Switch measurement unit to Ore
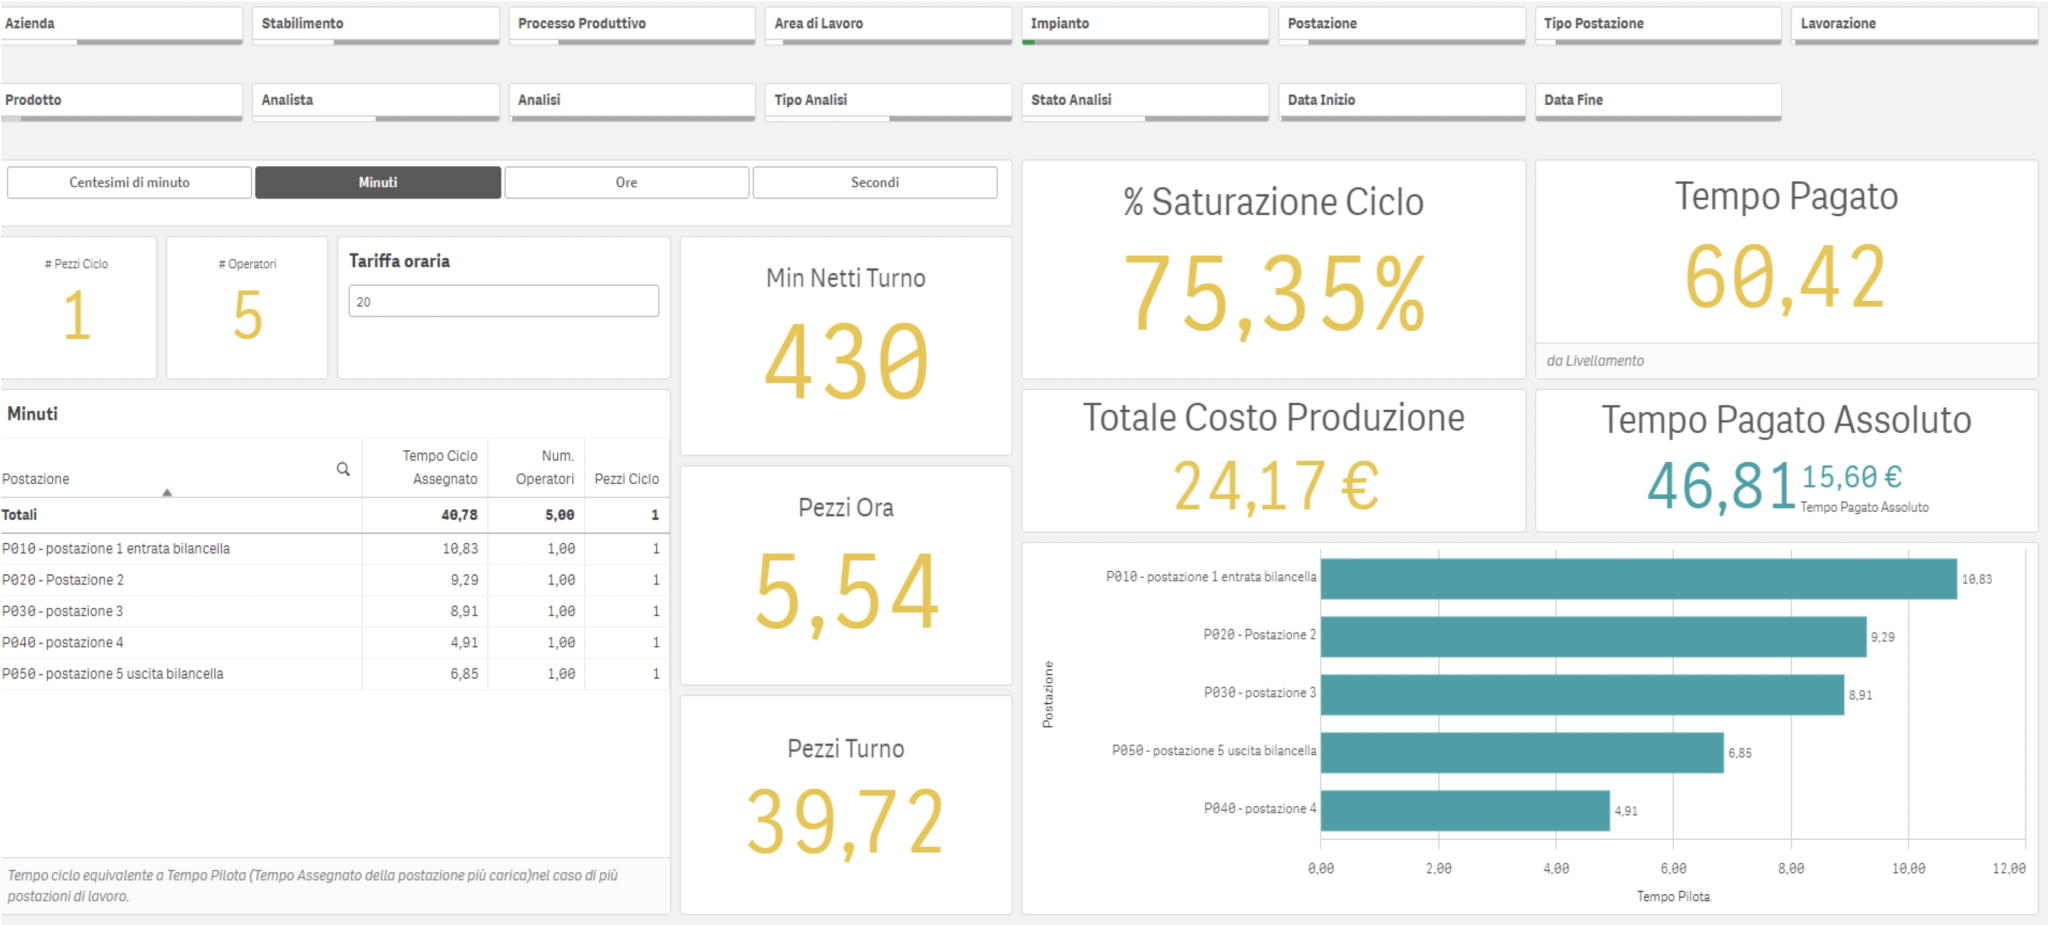The height and width of the screenshot is (925, 2048). tap(625, 182)
